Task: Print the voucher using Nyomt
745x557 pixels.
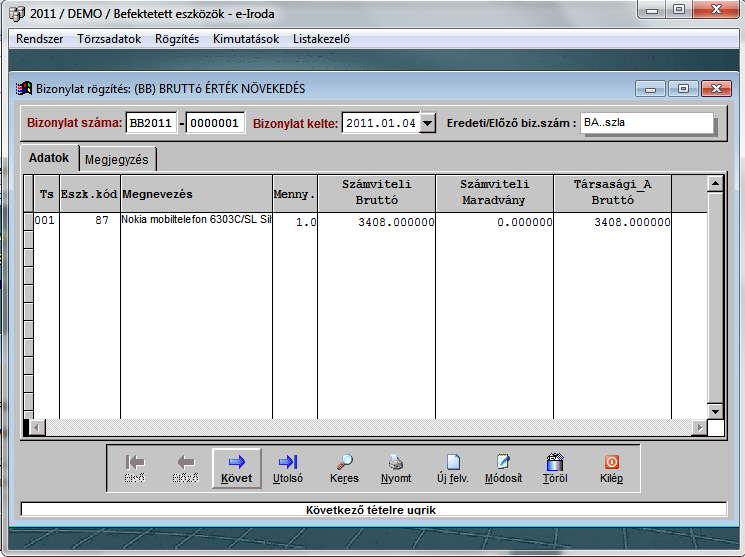Action: point(396,468)
